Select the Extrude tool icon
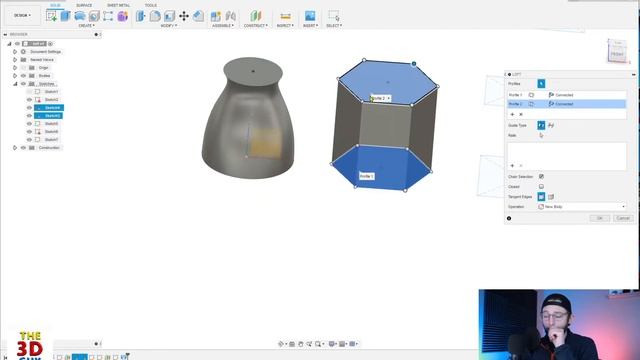The image size is (640, 360). (x=65, y=16)
